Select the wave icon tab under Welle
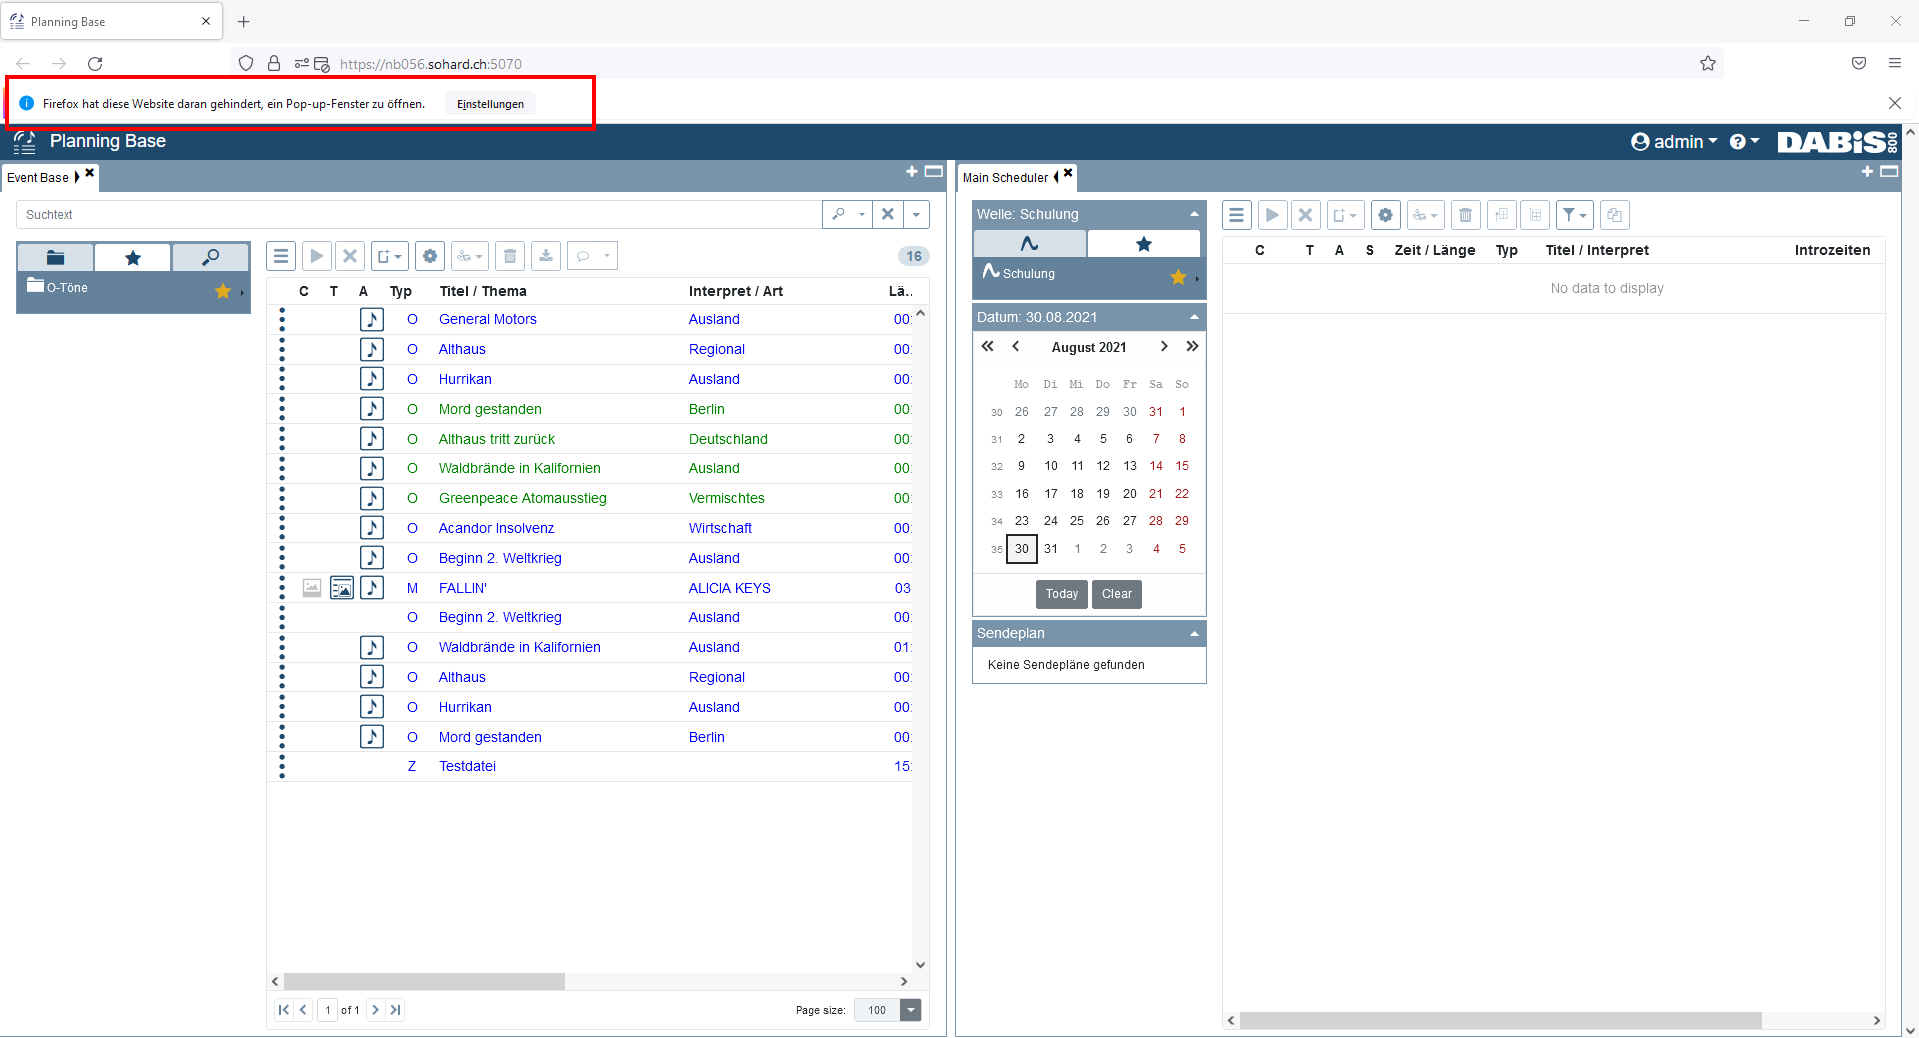Viewport: 1919px width, 1038px height. click(1029, 244)
